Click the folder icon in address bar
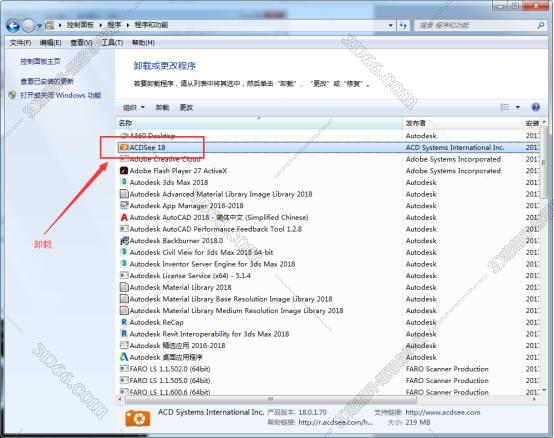 click(x=49, y=25)
